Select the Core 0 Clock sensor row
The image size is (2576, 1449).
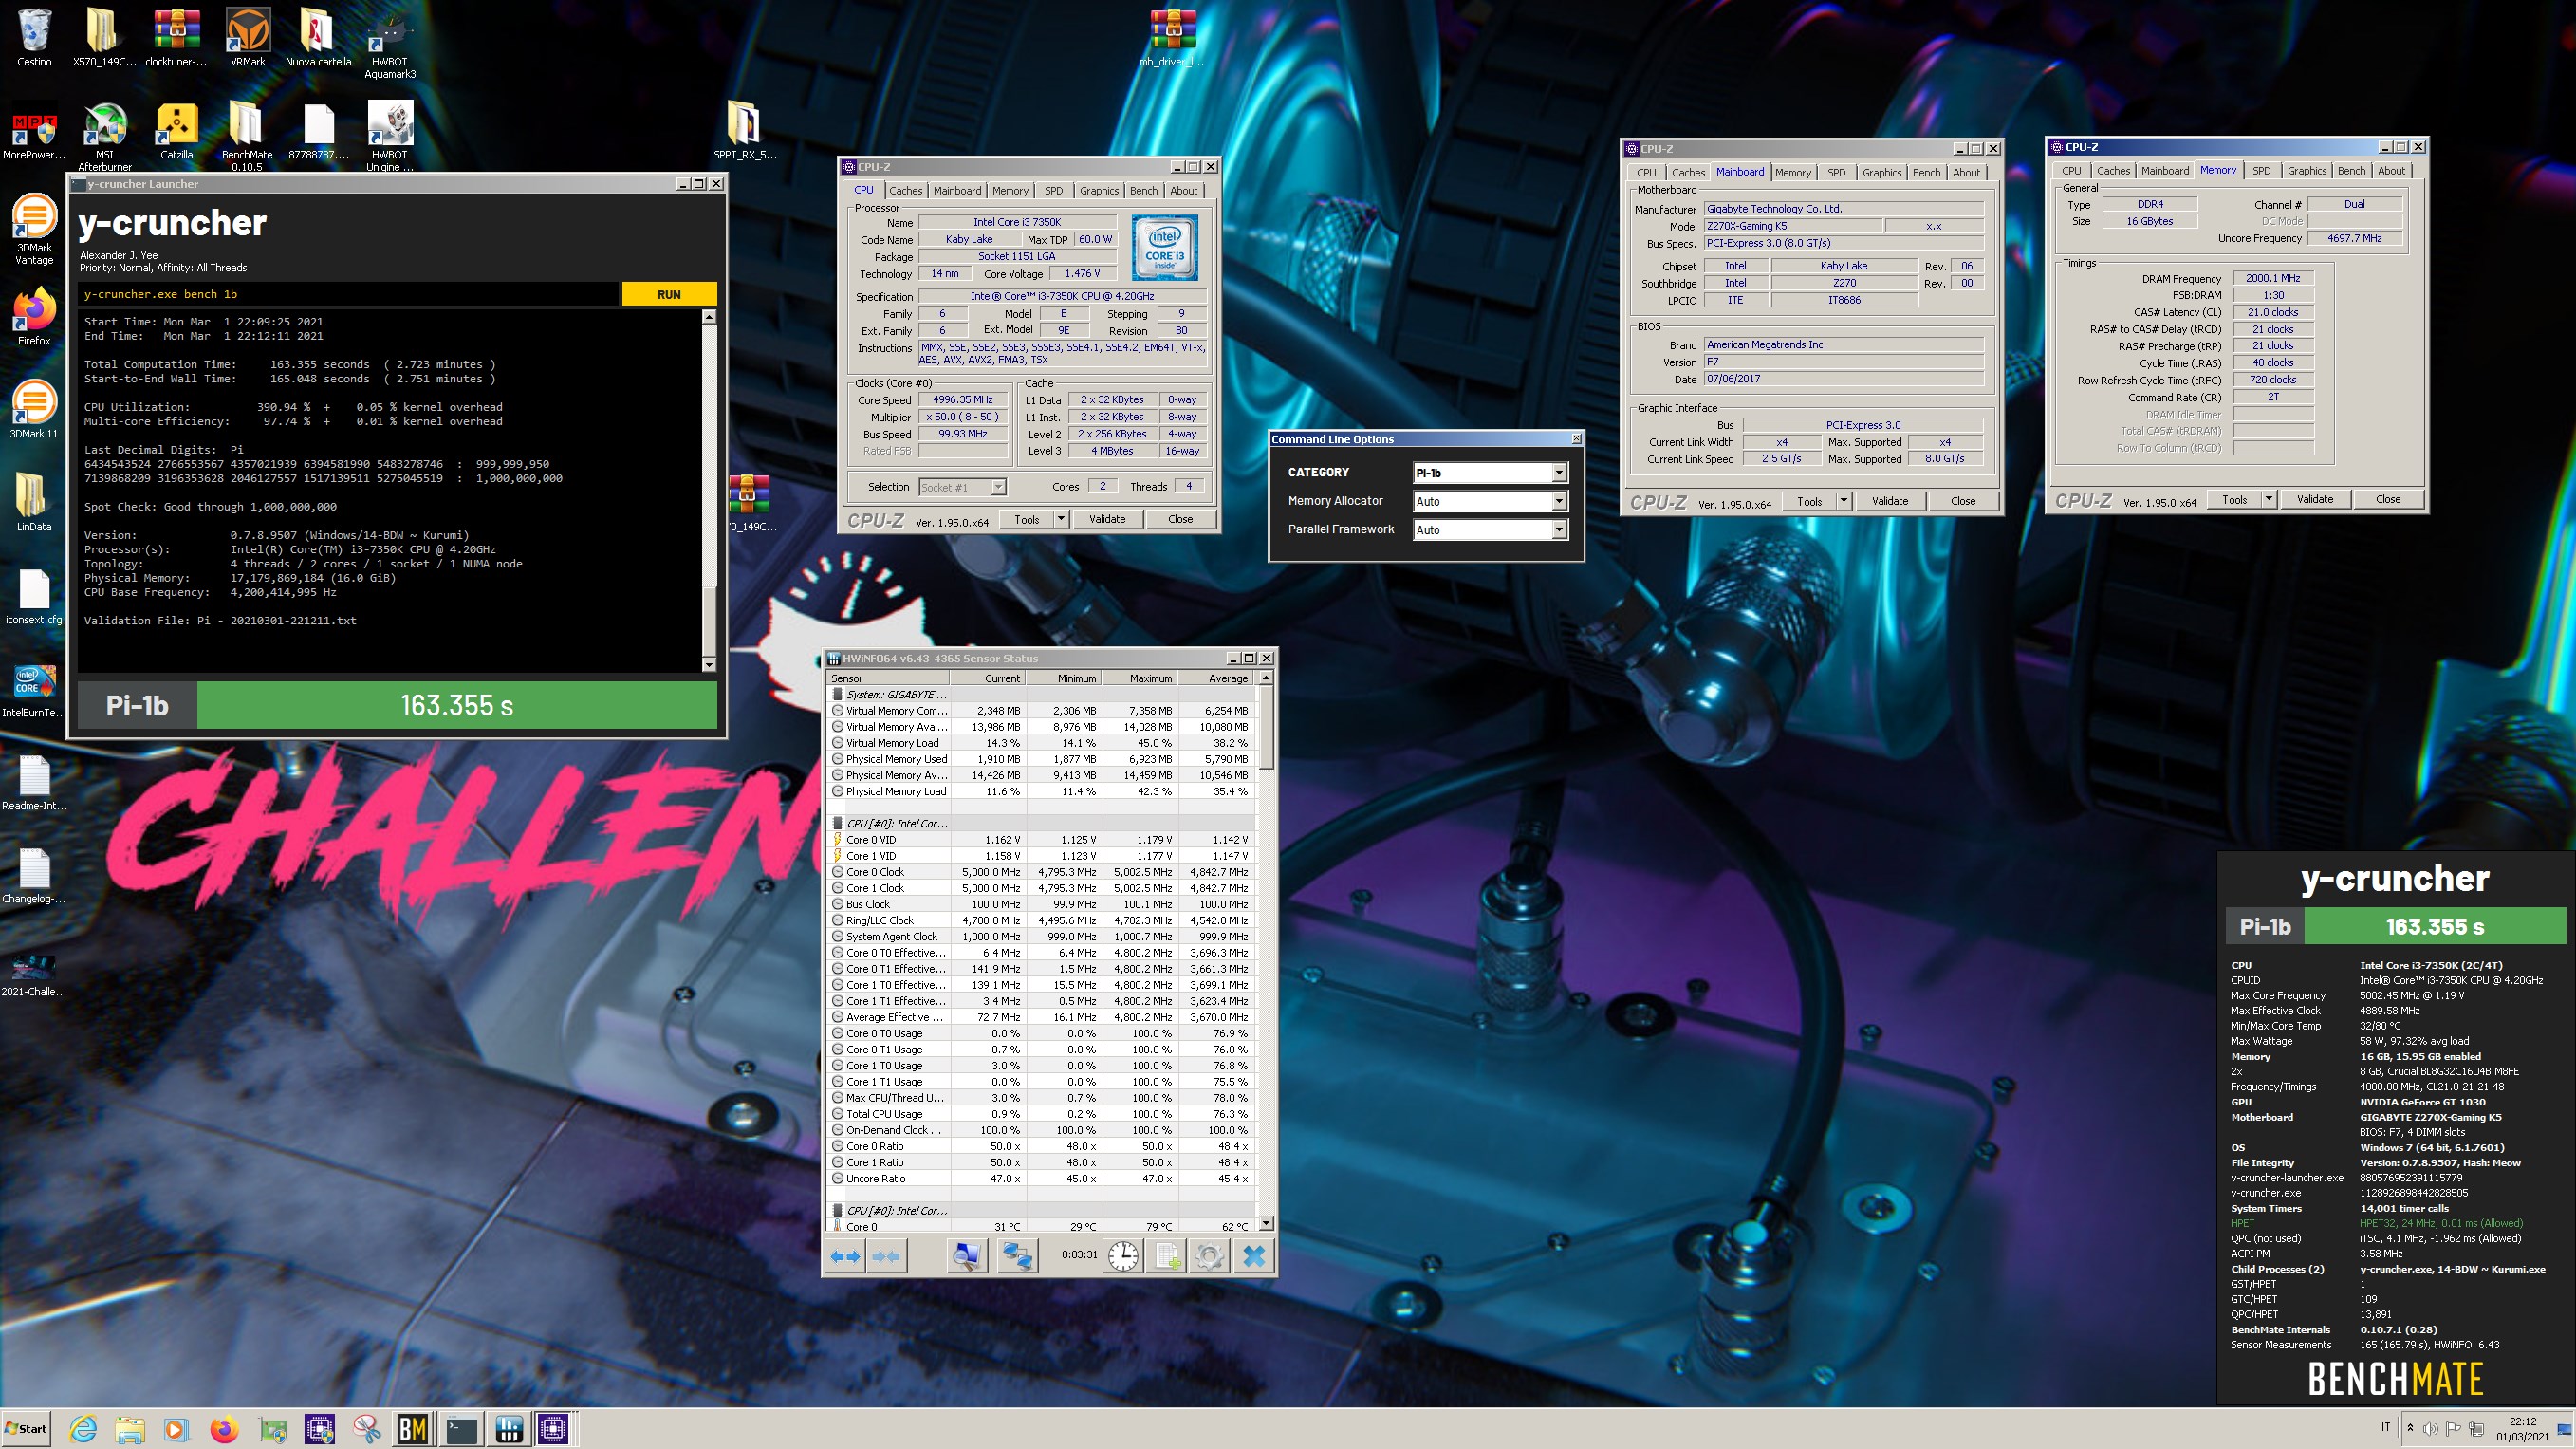tap(1040, 872)
